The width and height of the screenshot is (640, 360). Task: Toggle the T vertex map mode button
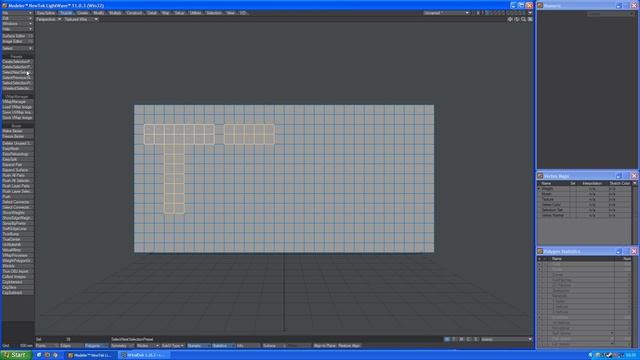(454, 339)
